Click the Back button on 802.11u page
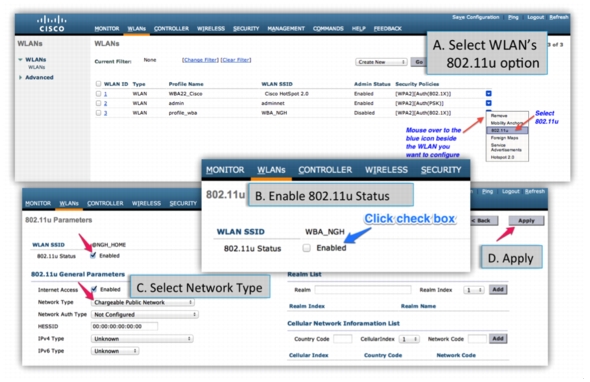The image size is (590, 382). coord(484,221)
